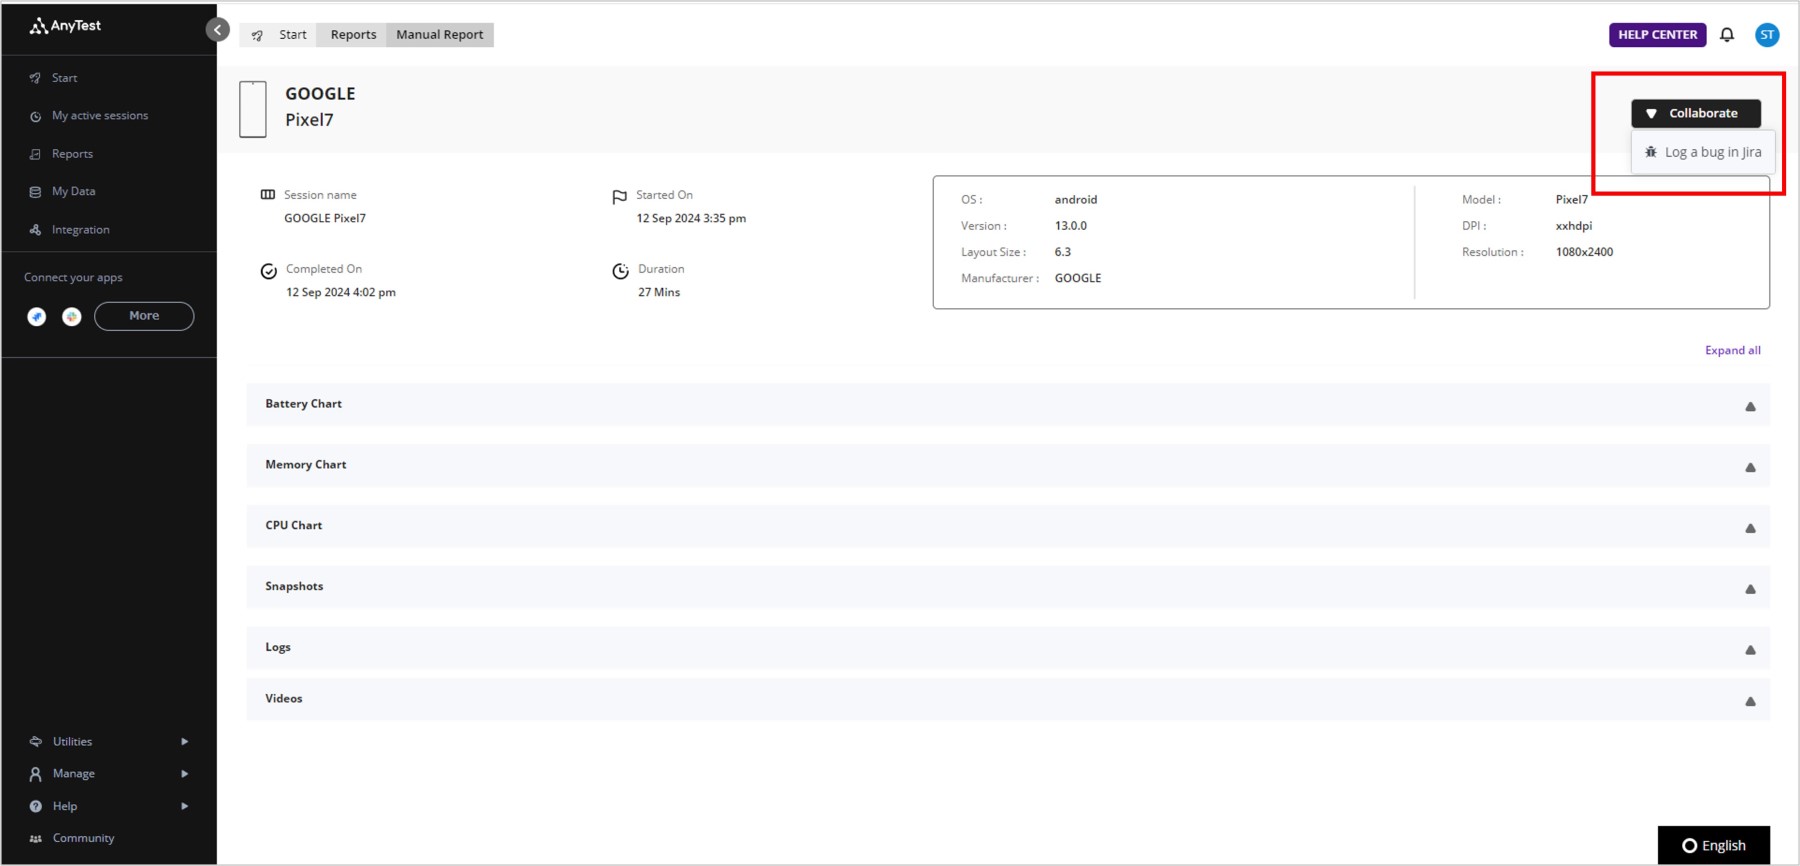Viewport: 1800px width, 866px height.
Task: Click the GOOGLE device title heading
Action: coord(320,94)
